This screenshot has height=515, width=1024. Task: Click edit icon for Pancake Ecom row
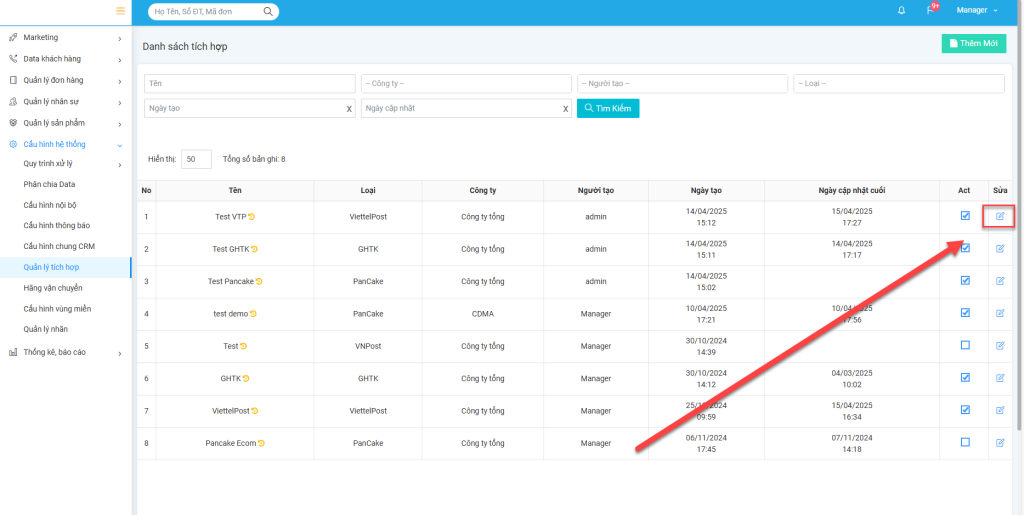pos(1000,442)
